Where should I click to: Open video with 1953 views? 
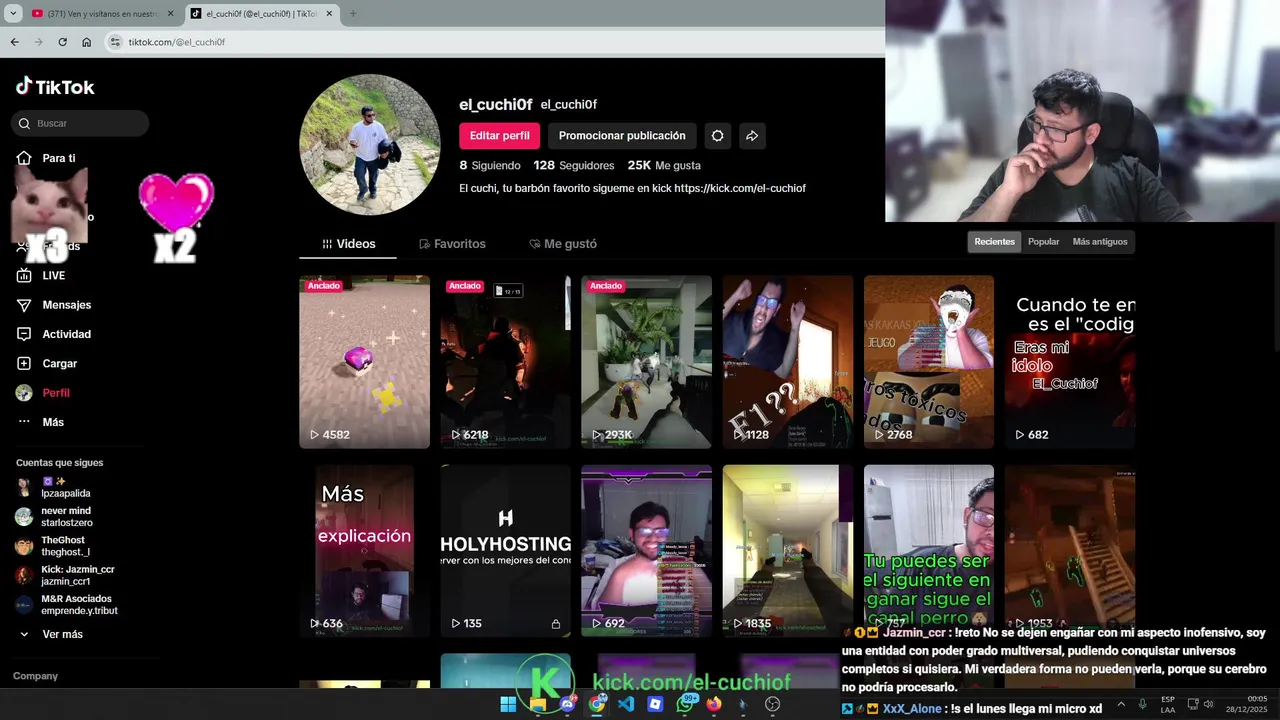point(1070,551)
